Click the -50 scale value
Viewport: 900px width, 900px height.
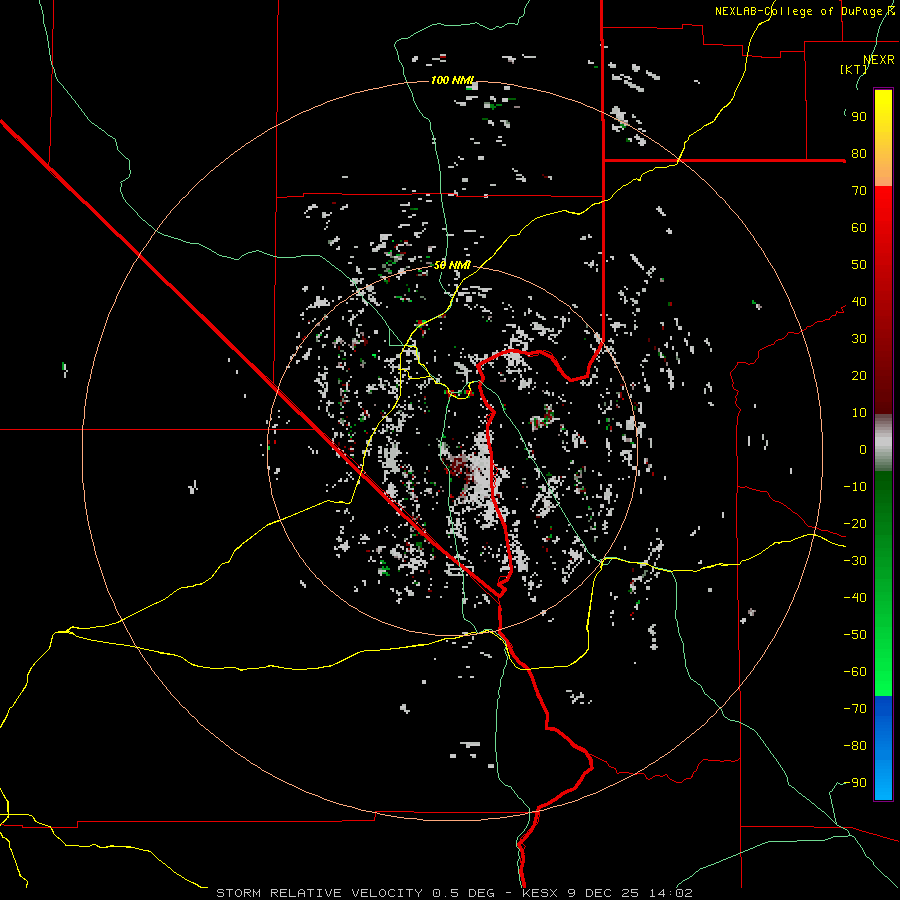[x=855, y=635]
